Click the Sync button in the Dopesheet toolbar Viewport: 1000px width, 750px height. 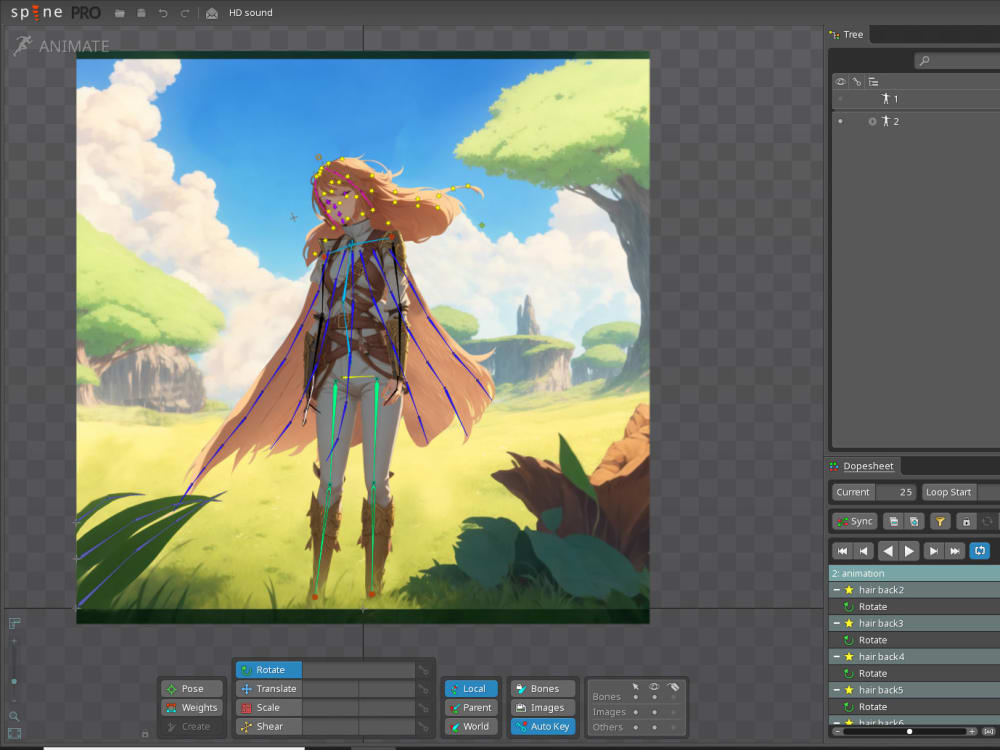(x=854, y=521)
